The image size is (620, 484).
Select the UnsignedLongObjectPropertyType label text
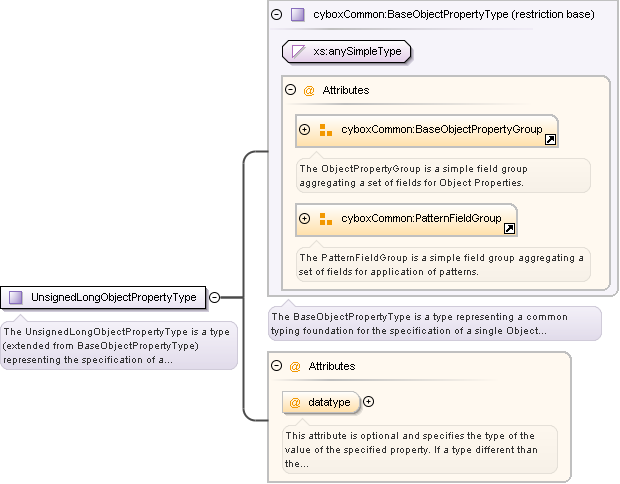pyautogui.click(x=115, y=297)
